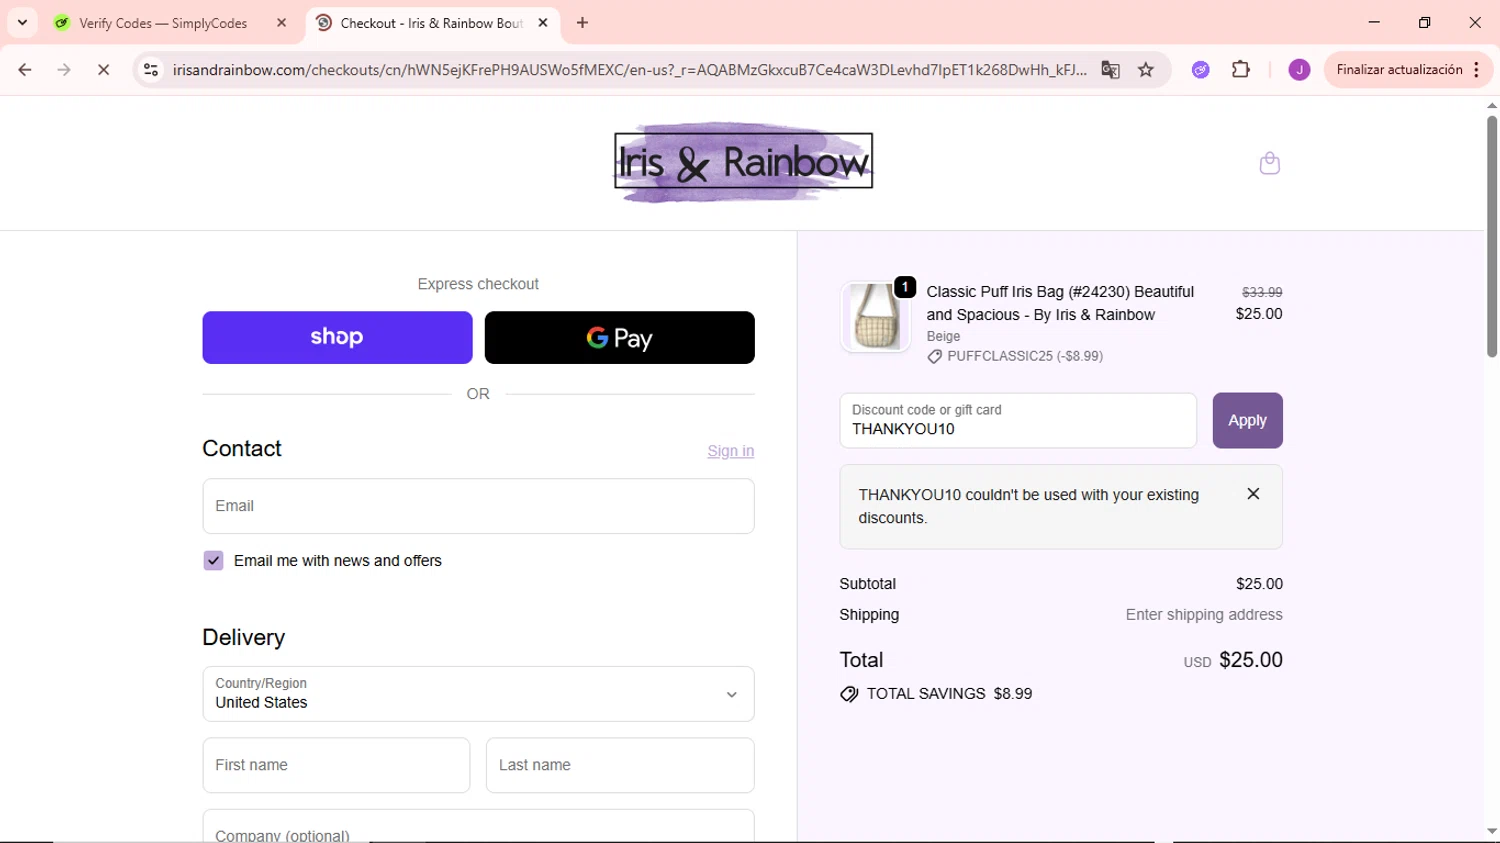Close the Checkout tab

(x=543, y=23)
